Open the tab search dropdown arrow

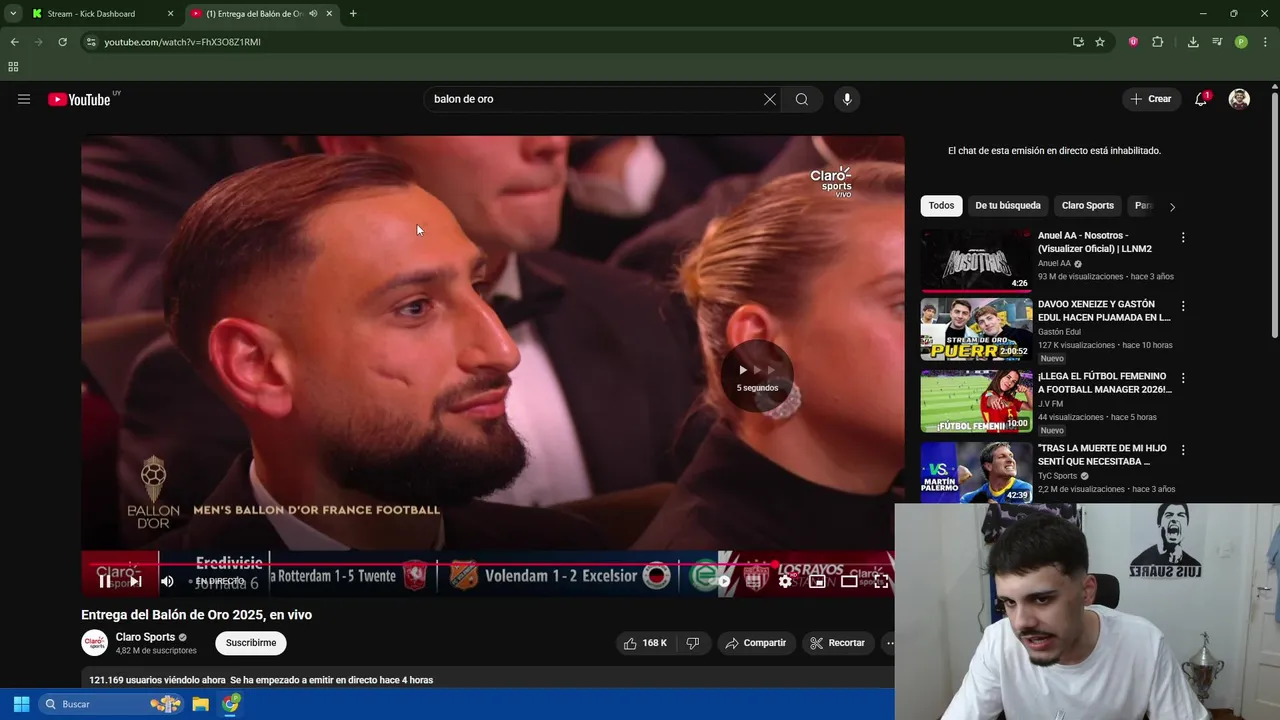13,14
